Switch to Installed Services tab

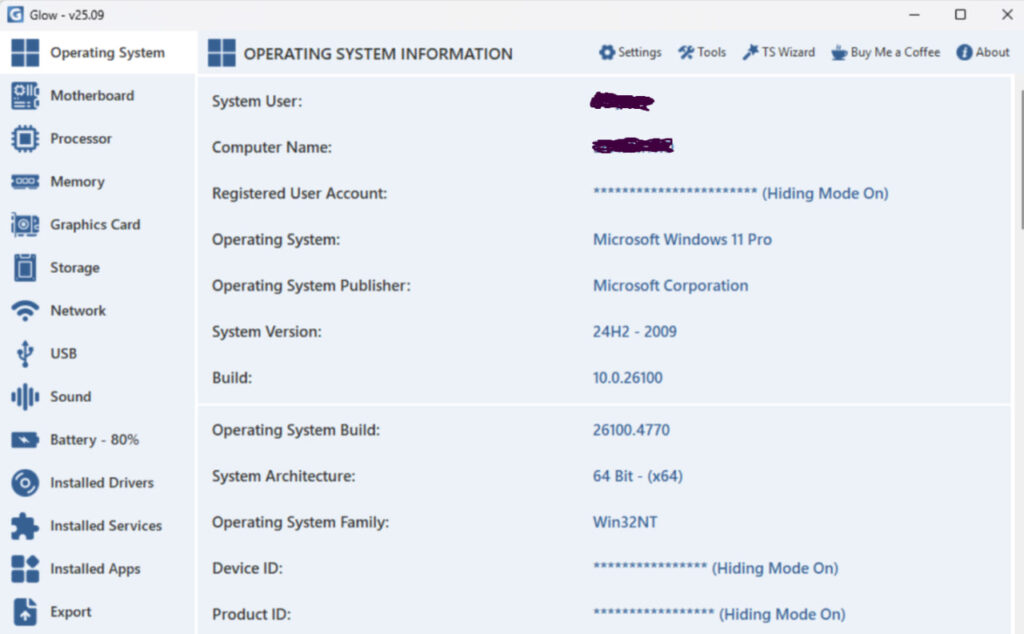[105, 526]
